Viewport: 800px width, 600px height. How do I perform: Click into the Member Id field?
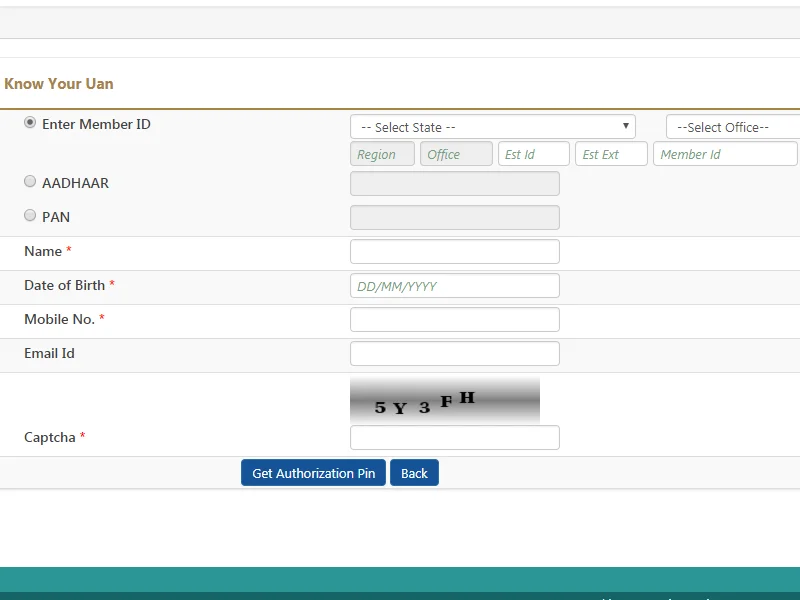click(x=725, y=154)
